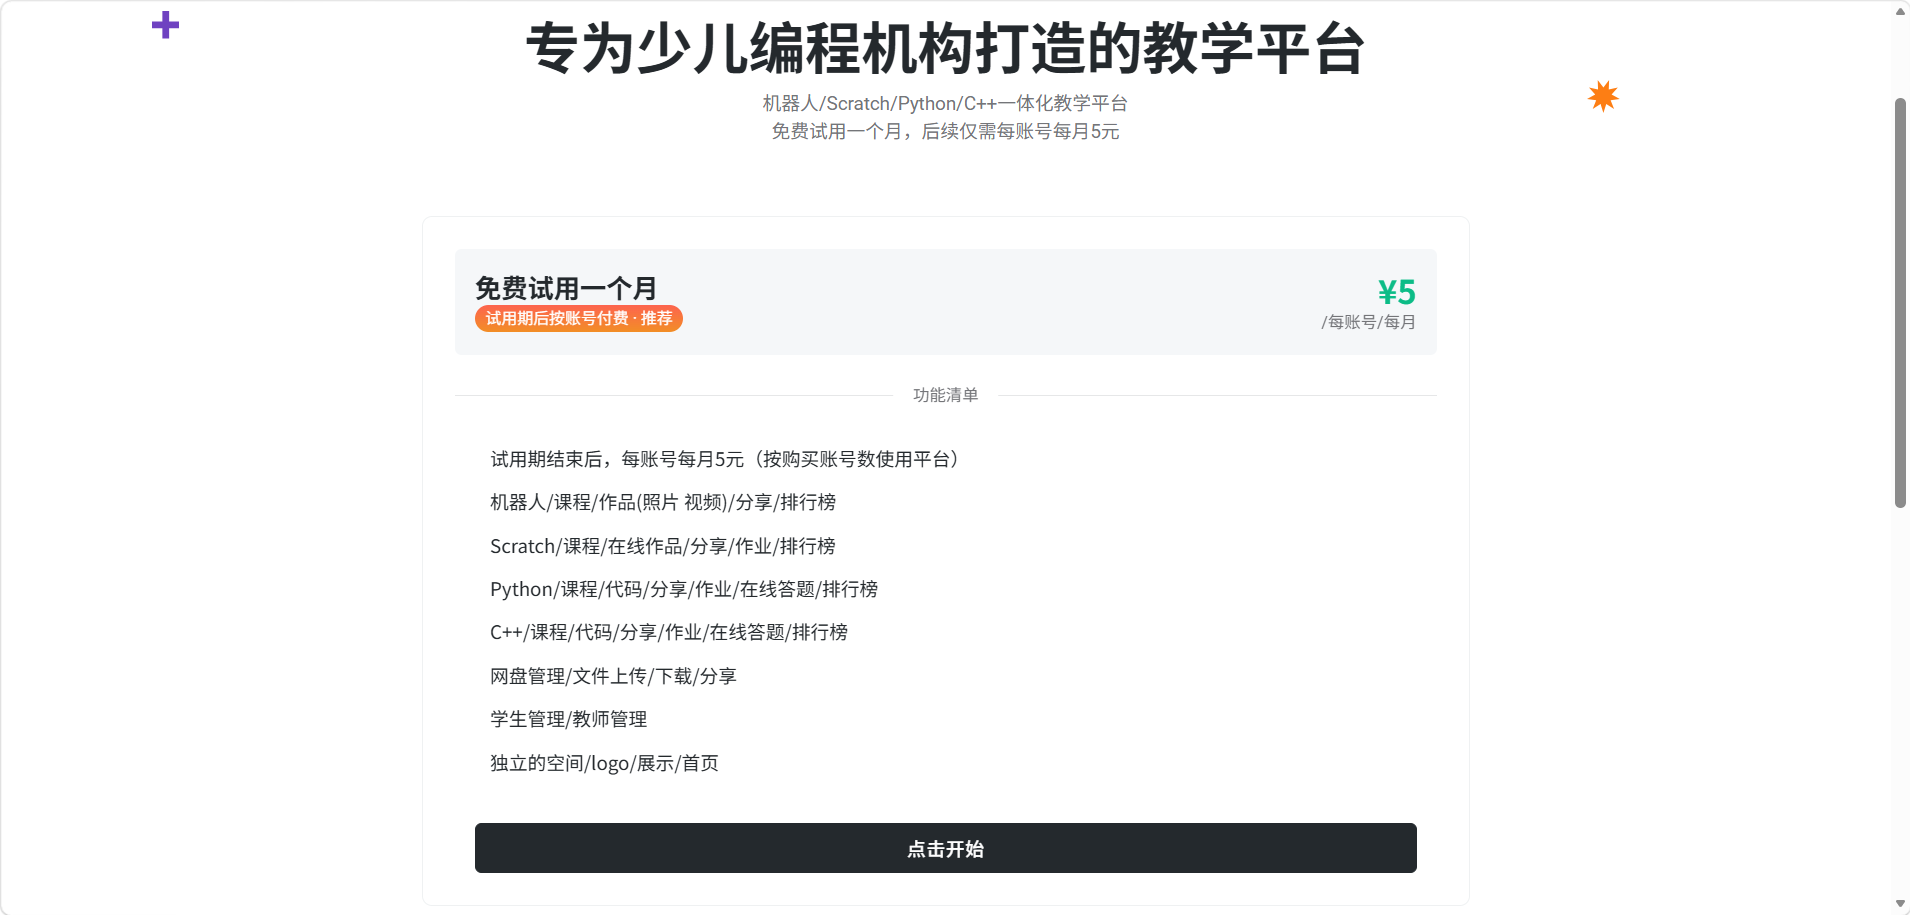Click the feature Python/课程/代码/分享/作业/在线答题/排行榜
The image size is (1910, 915).
click(684, 589)
